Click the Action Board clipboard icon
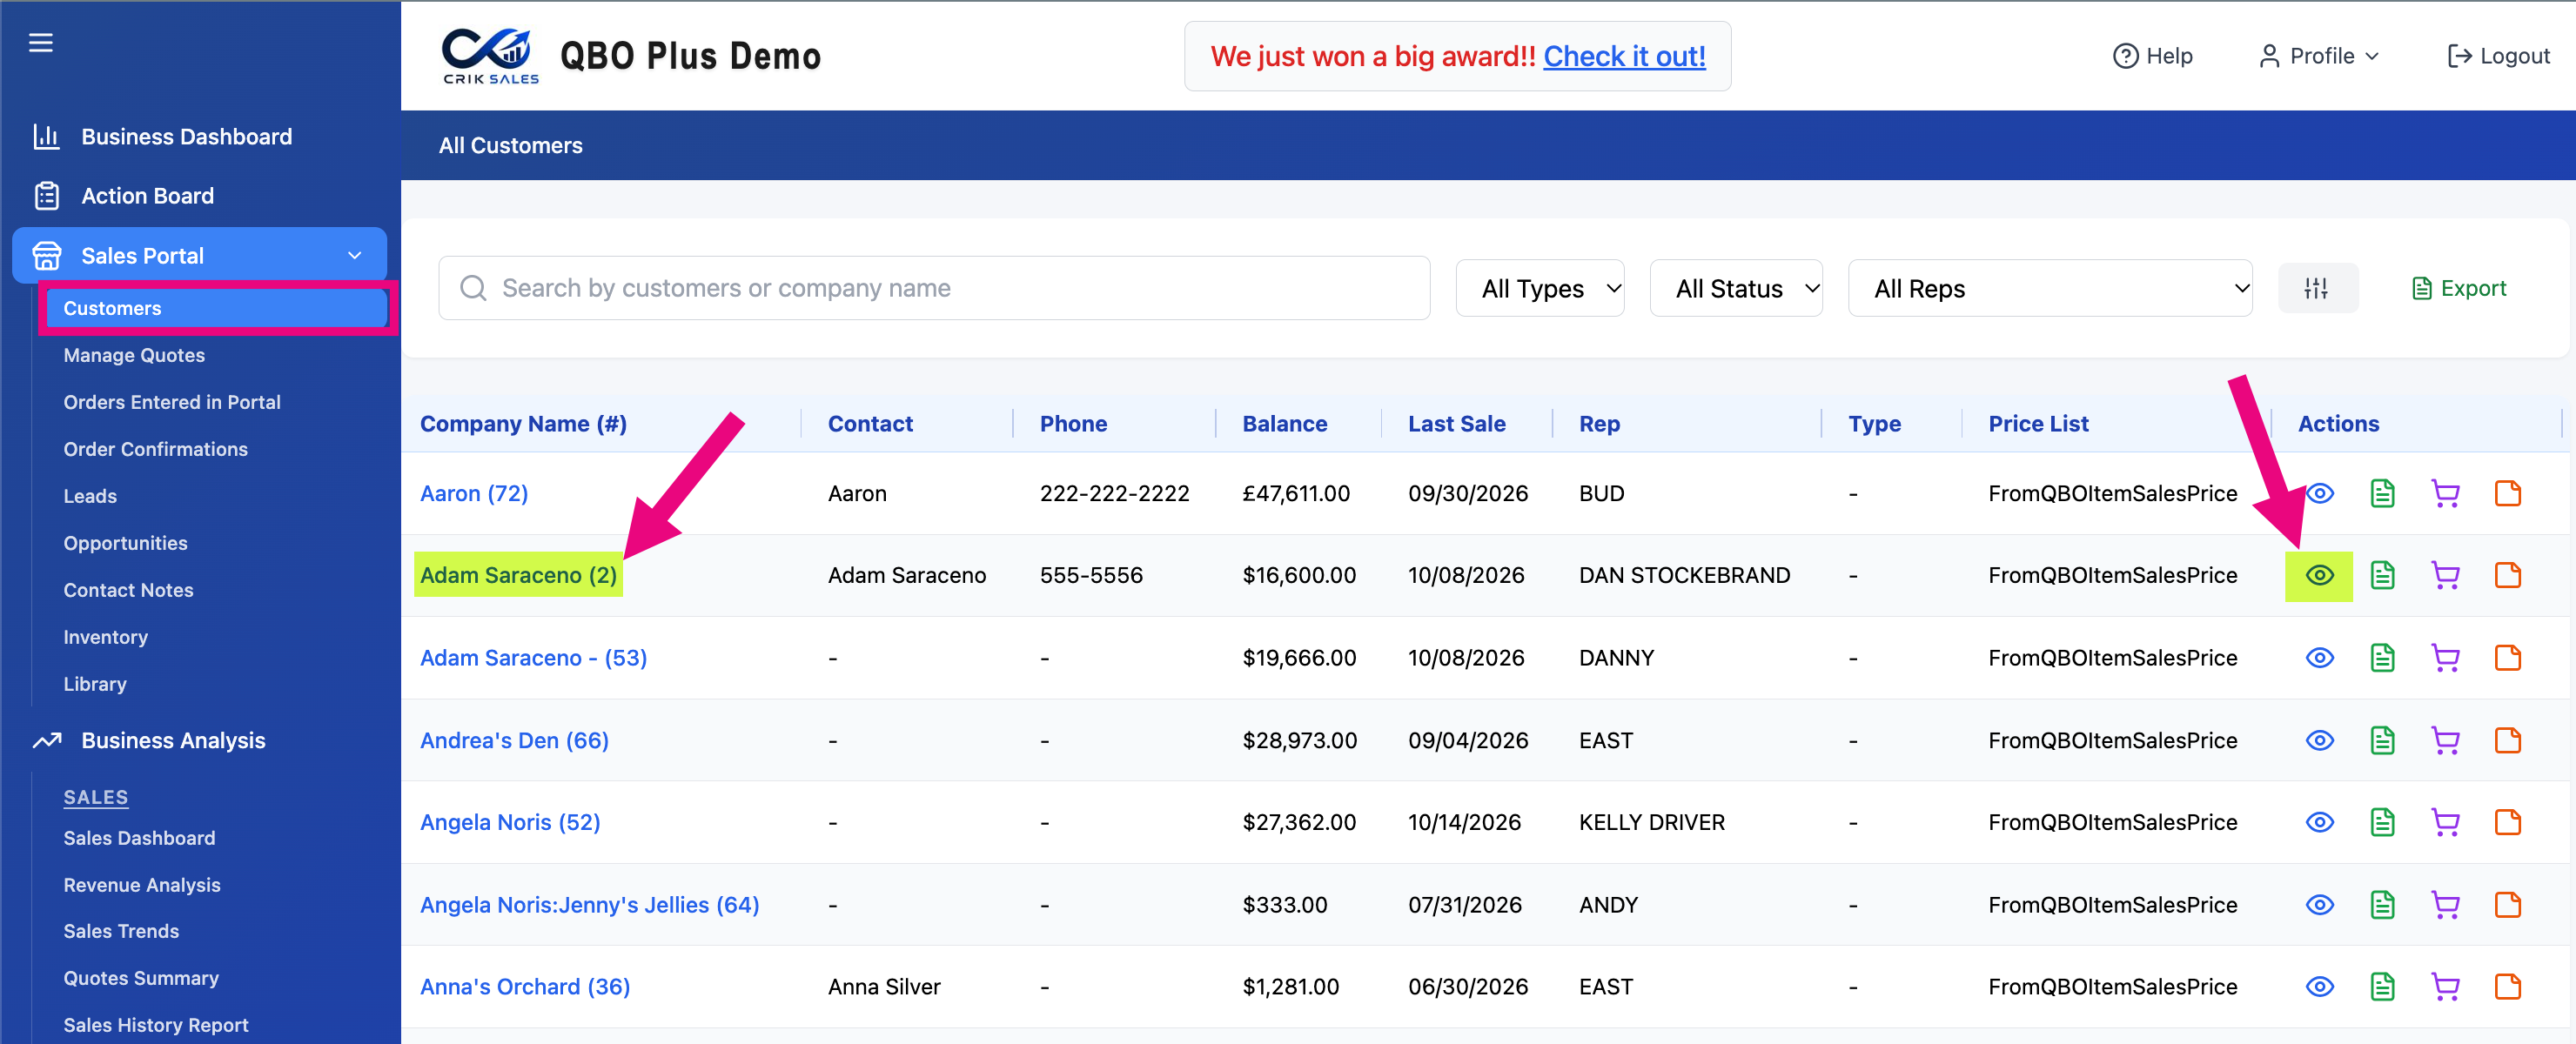This screenshot has height=1044, width=2576. coord(46,196)
